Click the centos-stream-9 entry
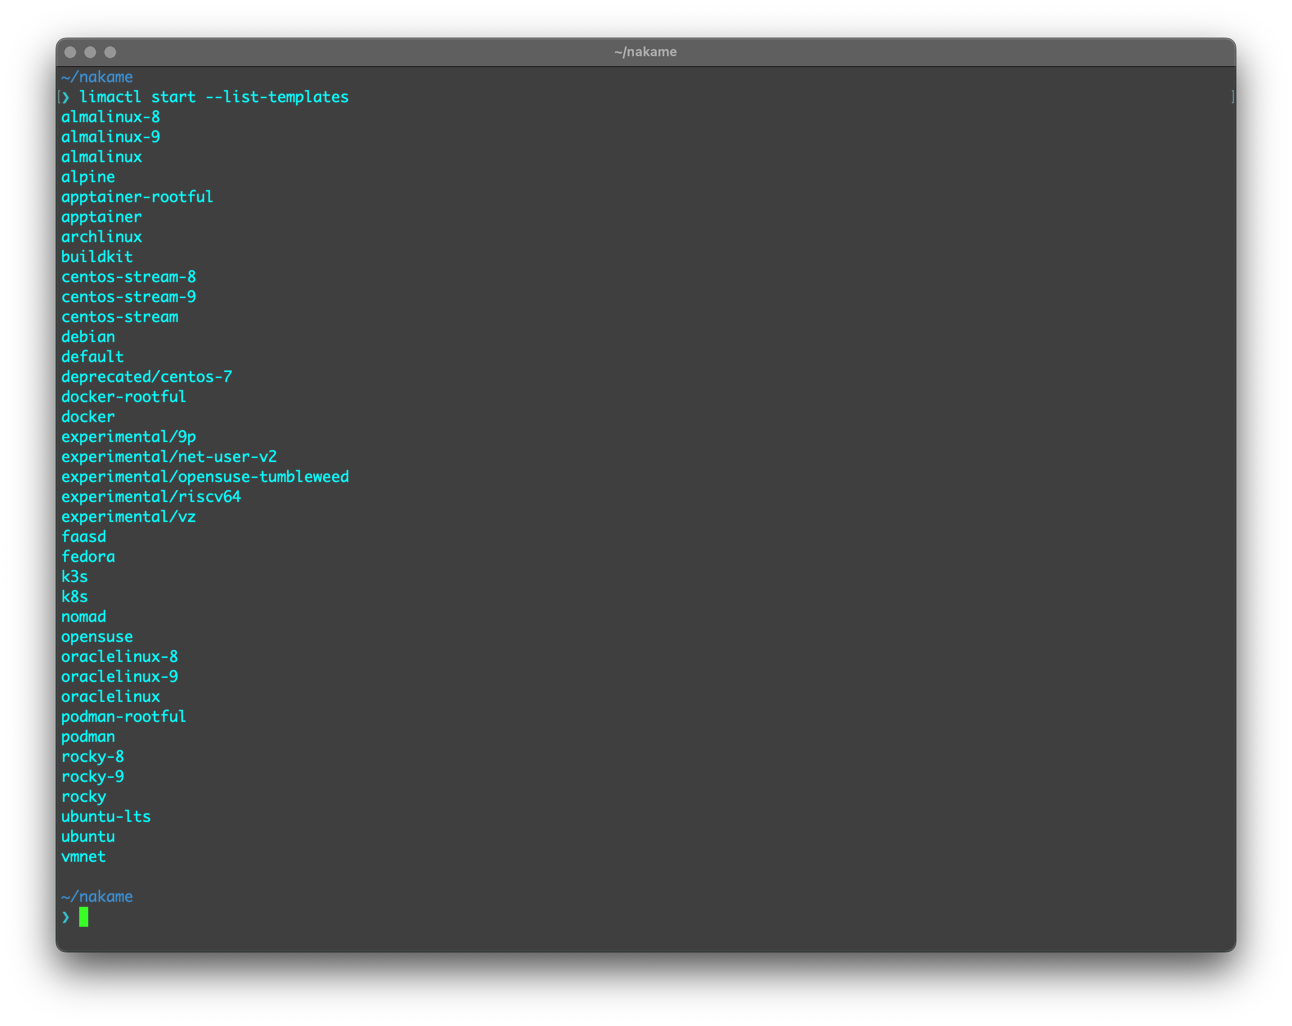This screenshot has width=1292, height=1026. coord(128,297)
